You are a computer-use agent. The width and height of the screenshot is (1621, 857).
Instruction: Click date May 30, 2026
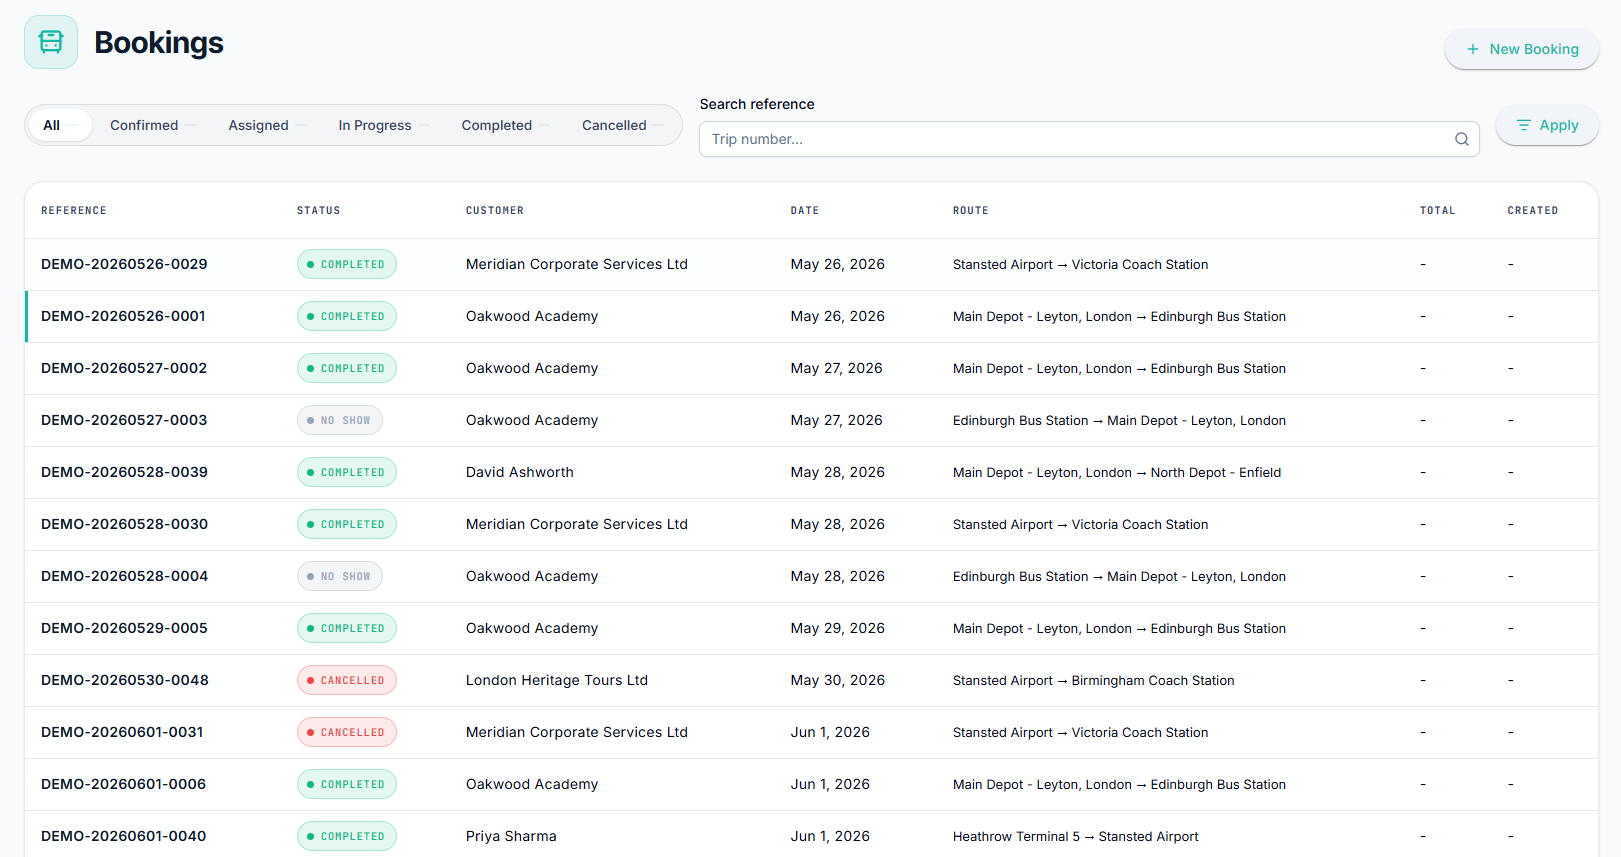pos(838,680)
